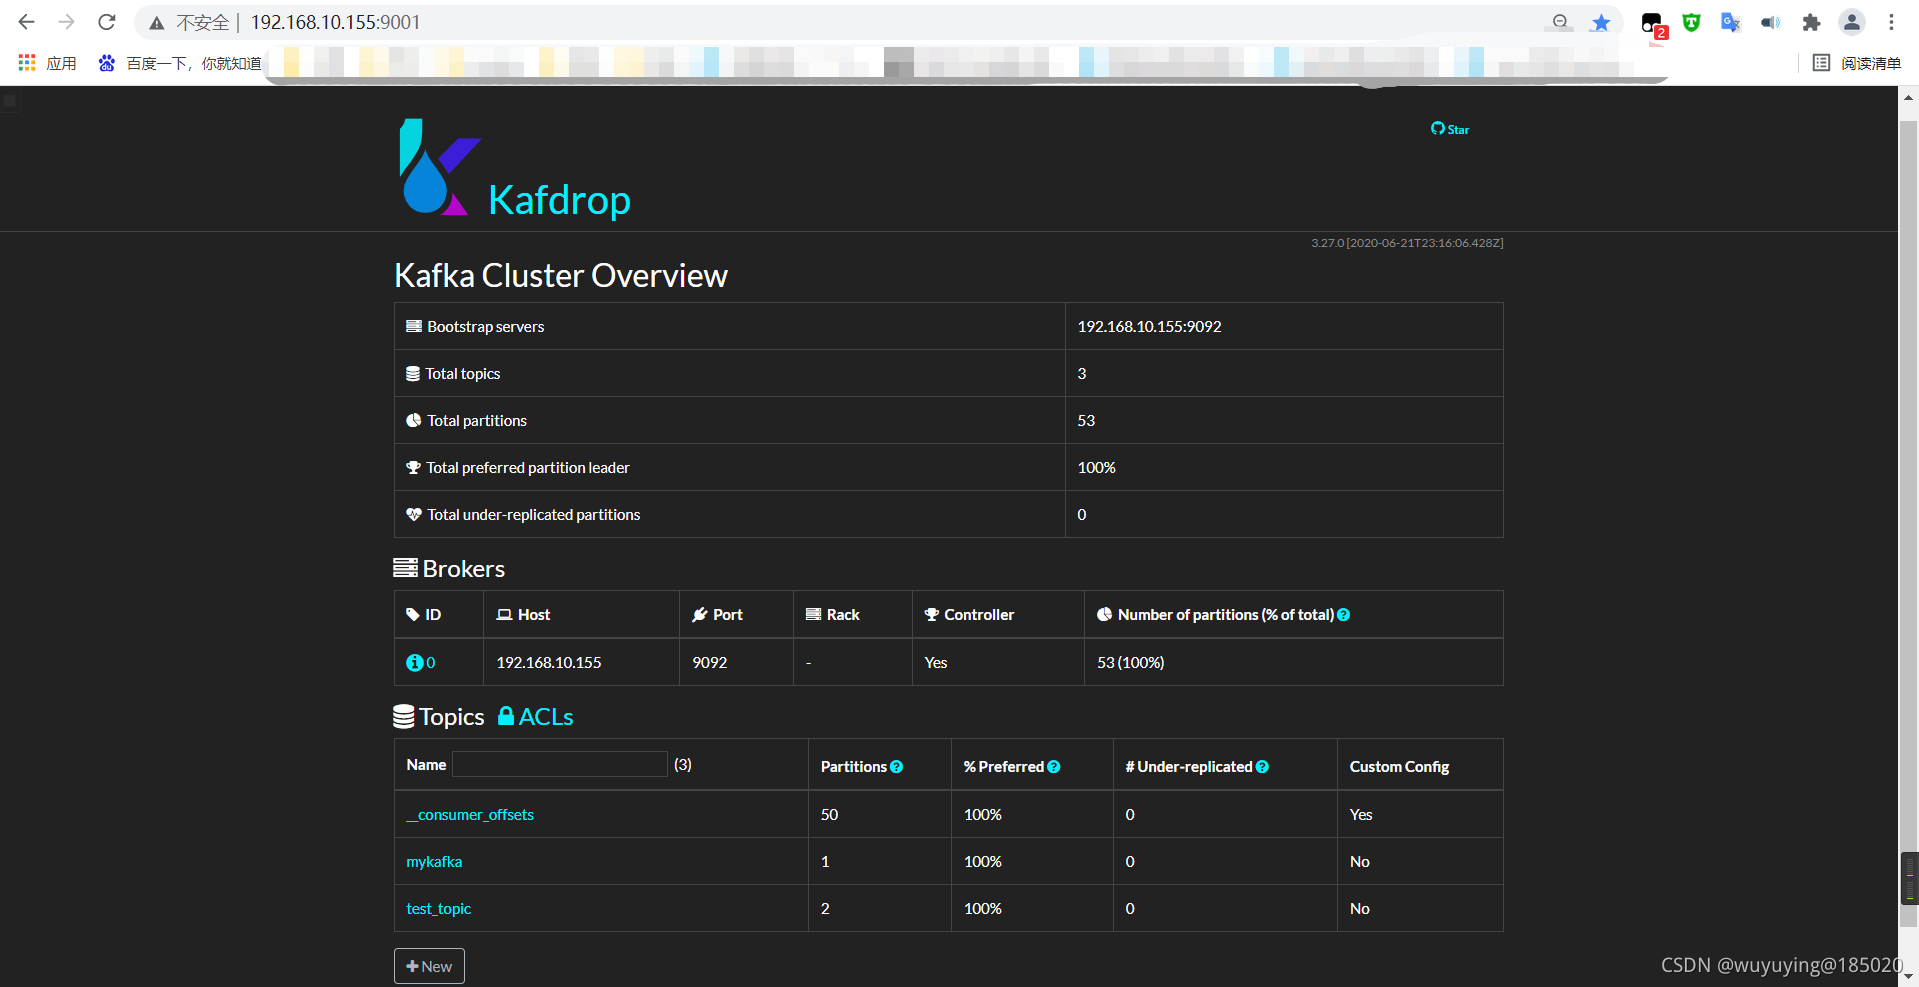Image resolution: width=1919 pixels, height=987 pixels.
Task: Open the mykafka topic link
Action: [433, 861]
